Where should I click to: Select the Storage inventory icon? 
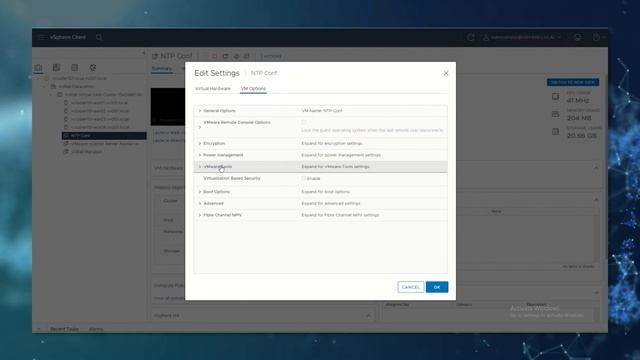pyautogui.click(x=74, y=67)
